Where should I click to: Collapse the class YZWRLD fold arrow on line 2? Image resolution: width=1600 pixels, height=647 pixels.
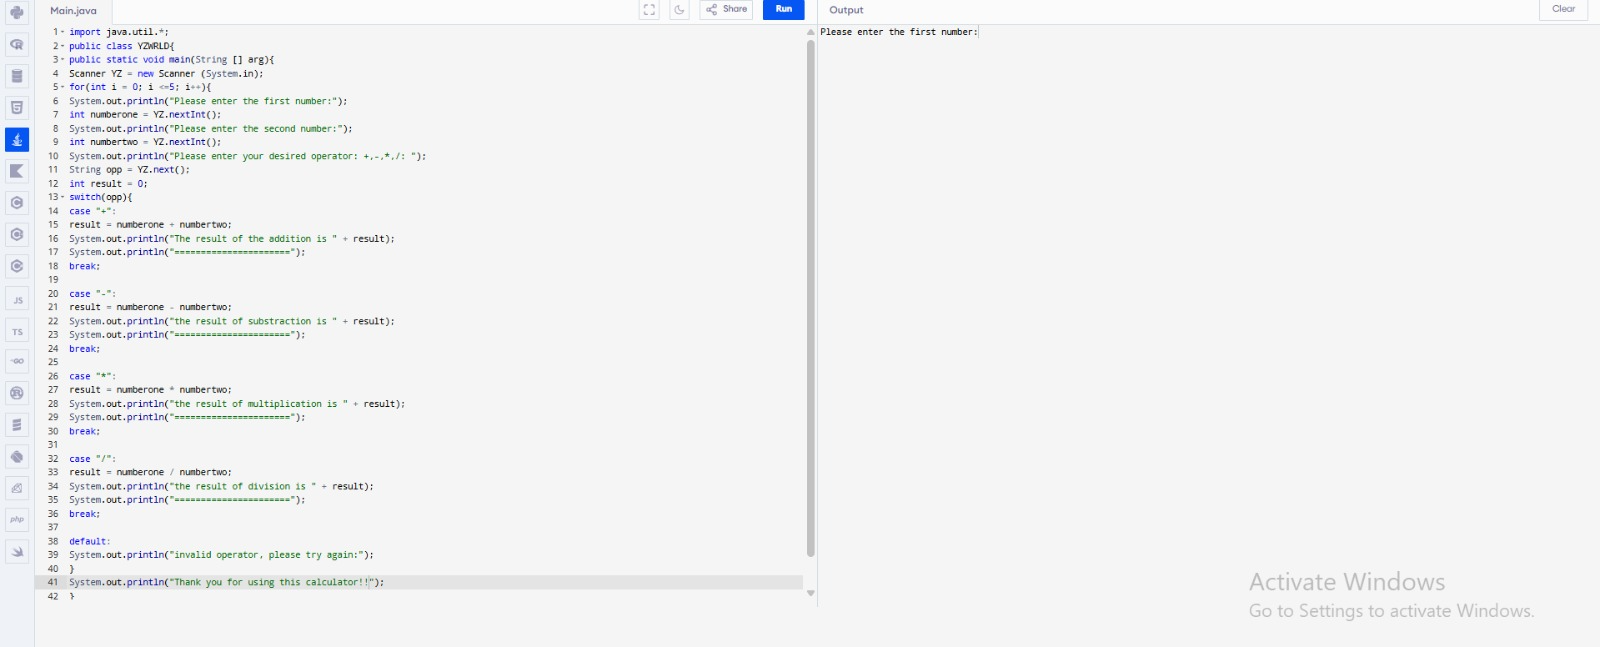point(62,46)
